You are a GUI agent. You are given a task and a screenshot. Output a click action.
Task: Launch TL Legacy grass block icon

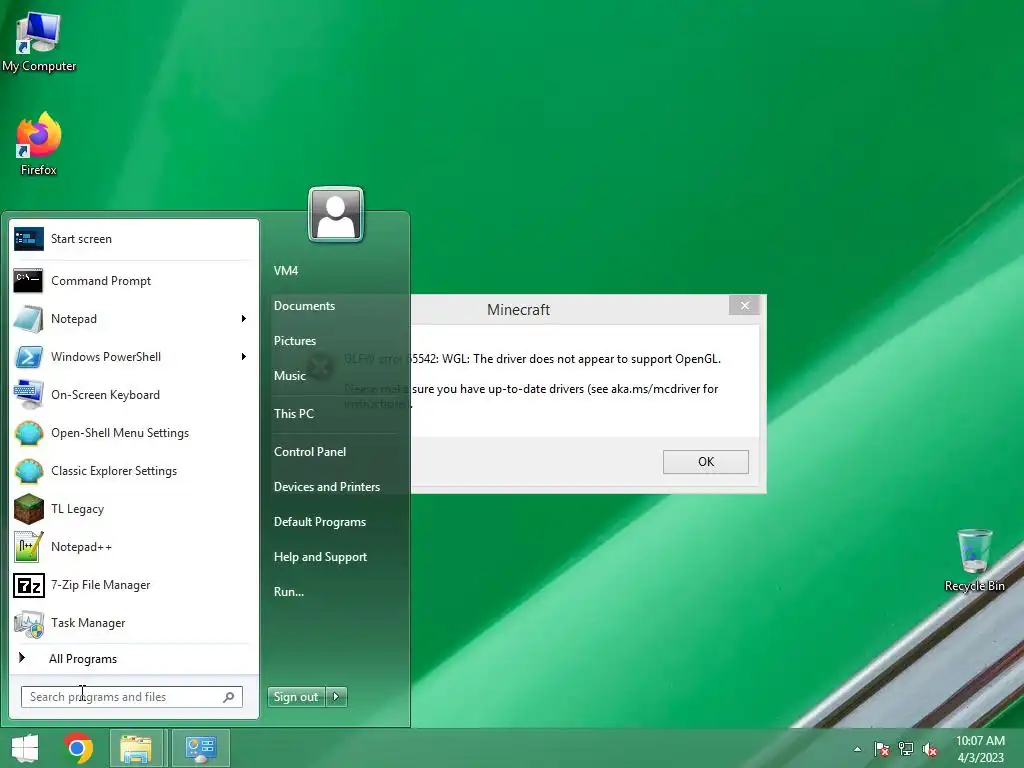pos(28,509)
